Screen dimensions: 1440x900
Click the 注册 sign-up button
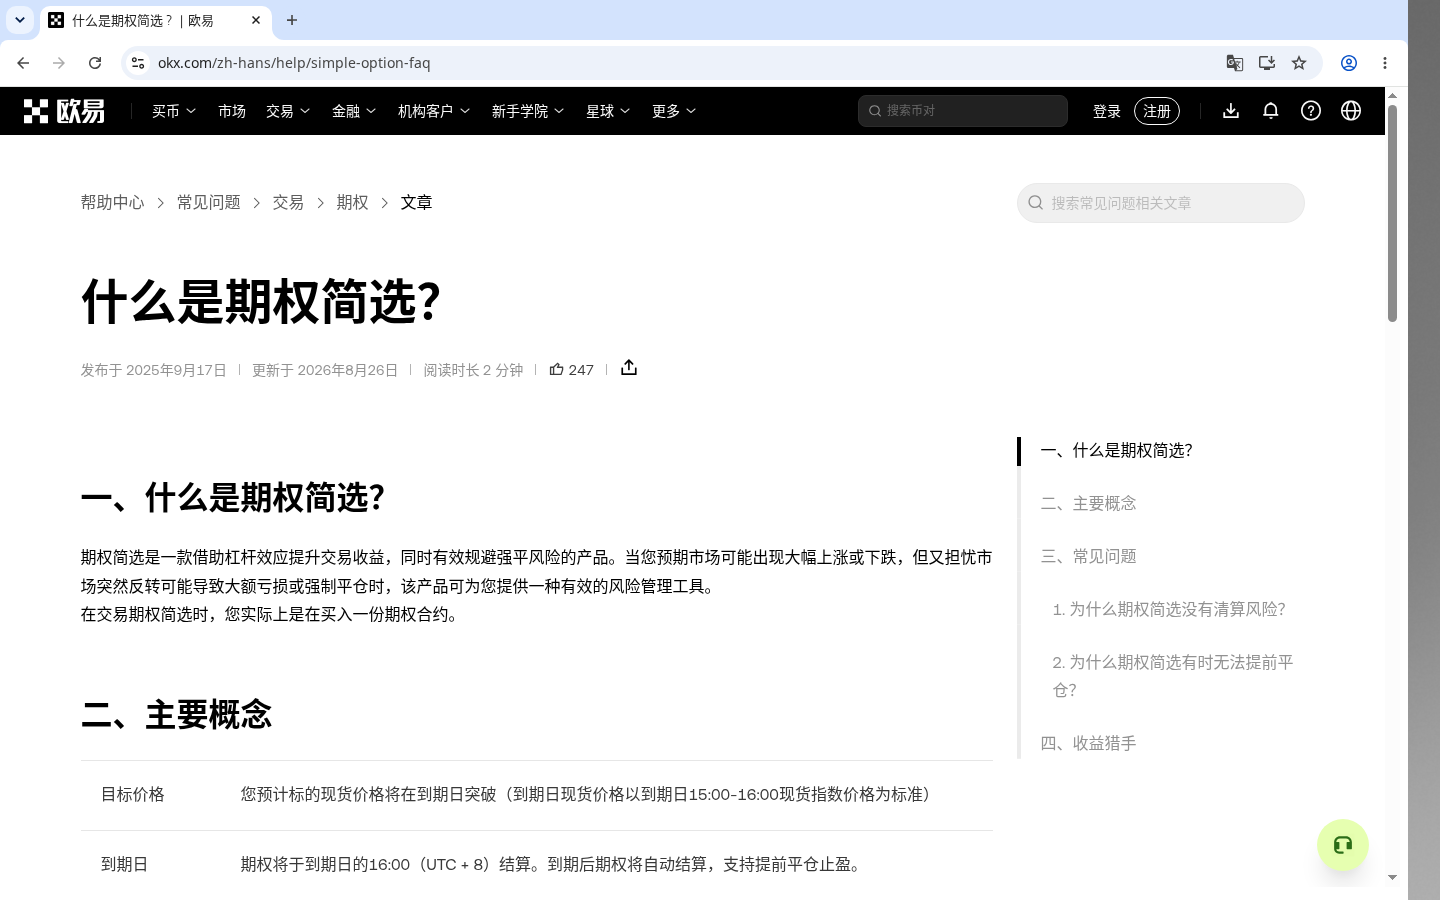coord(1157,111)
